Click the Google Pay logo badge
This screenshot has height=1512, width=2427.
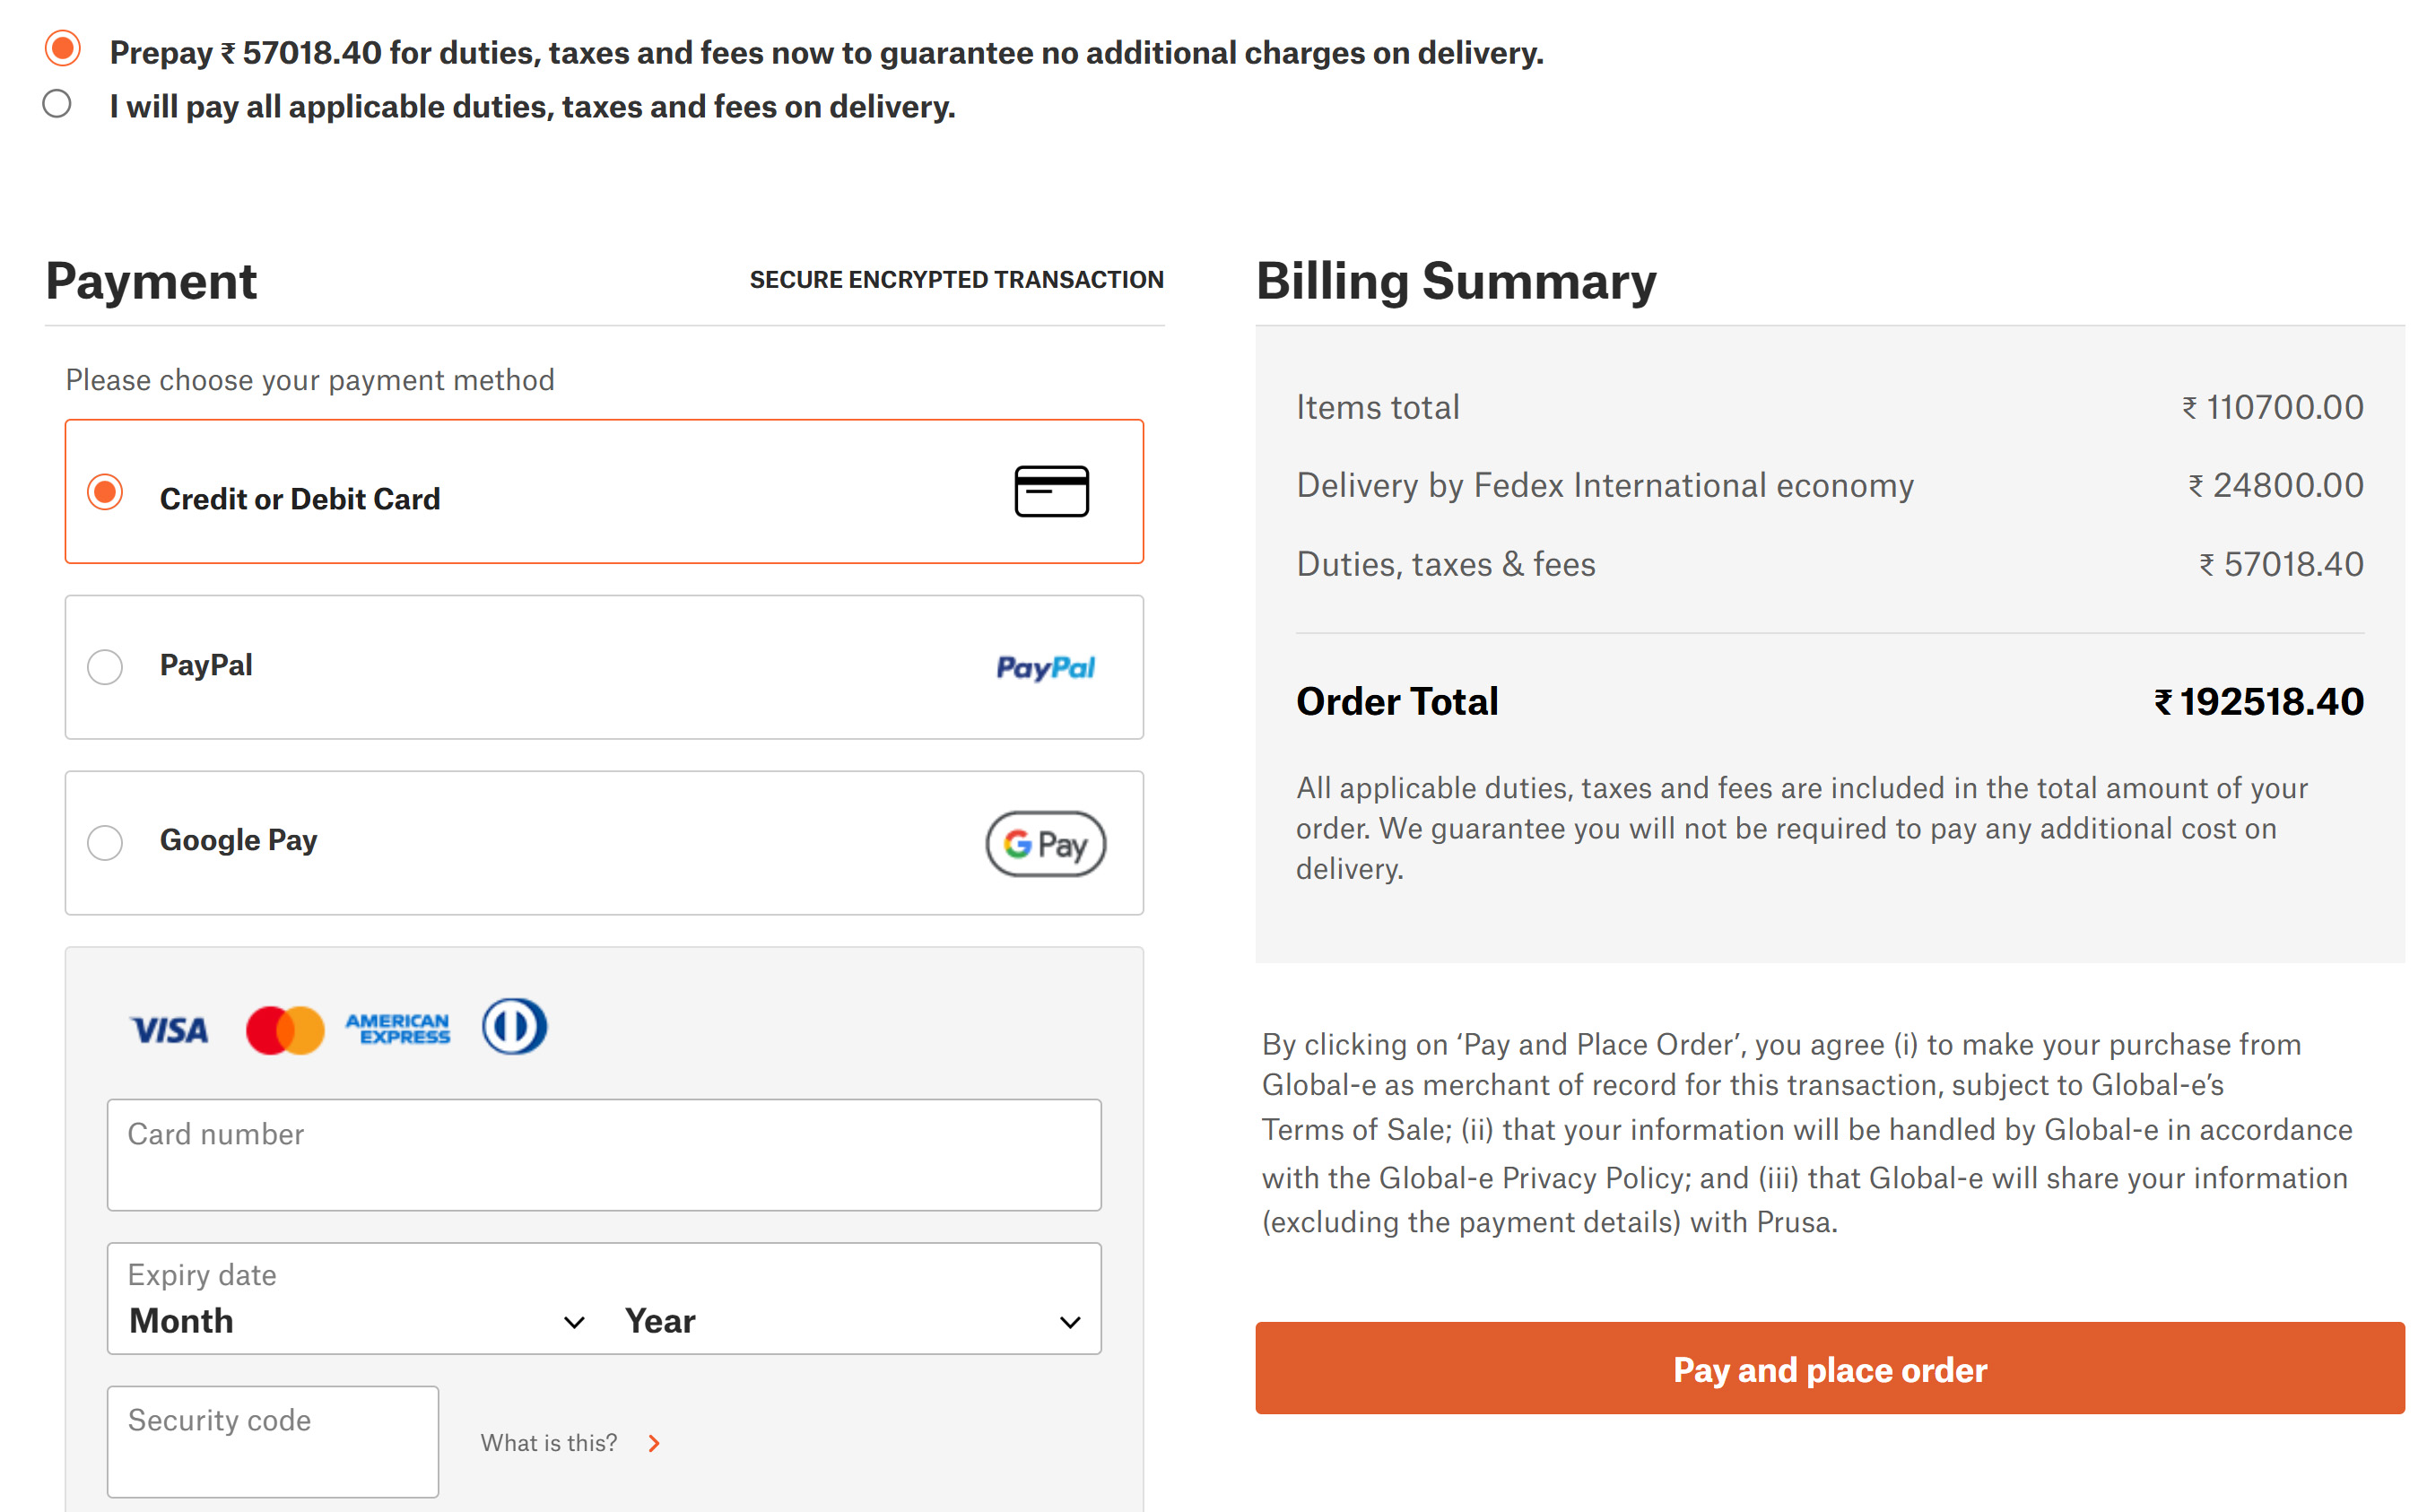click(x=1045, y=843)
